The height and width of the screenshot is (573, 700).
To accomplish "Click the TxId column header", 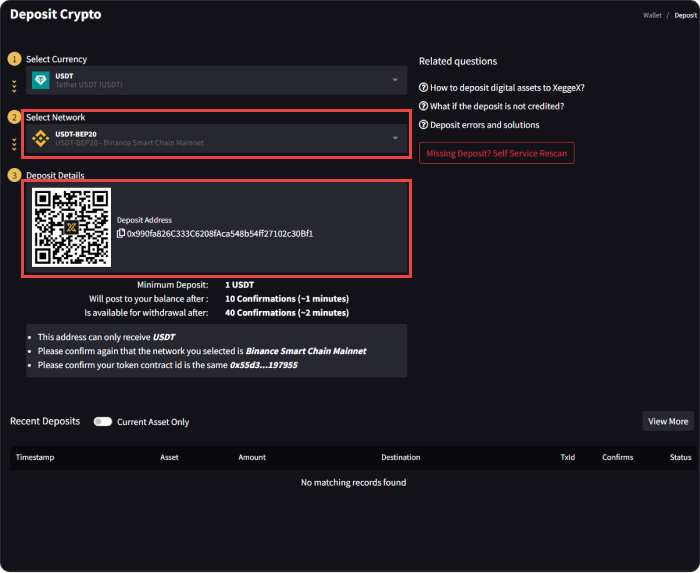I will click(567, 457).
